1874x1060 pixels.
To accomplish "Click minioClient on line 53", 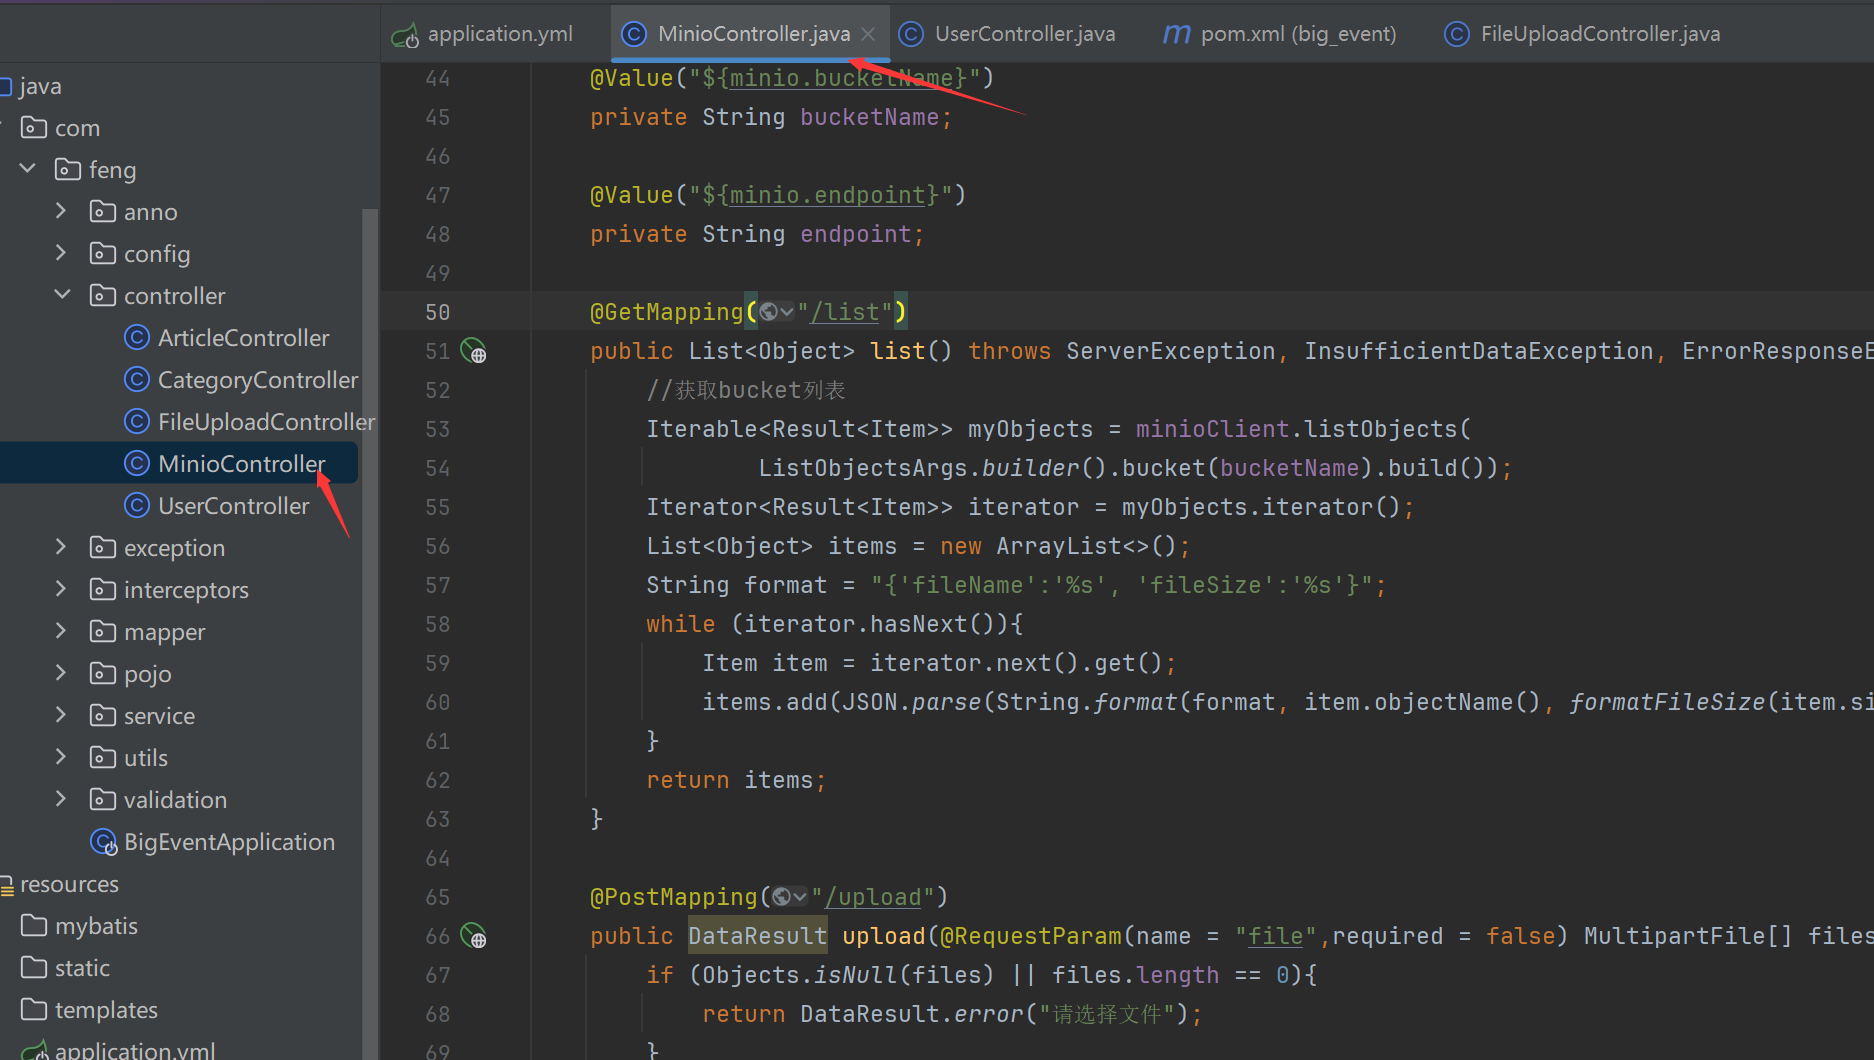I will [1212, 429].
